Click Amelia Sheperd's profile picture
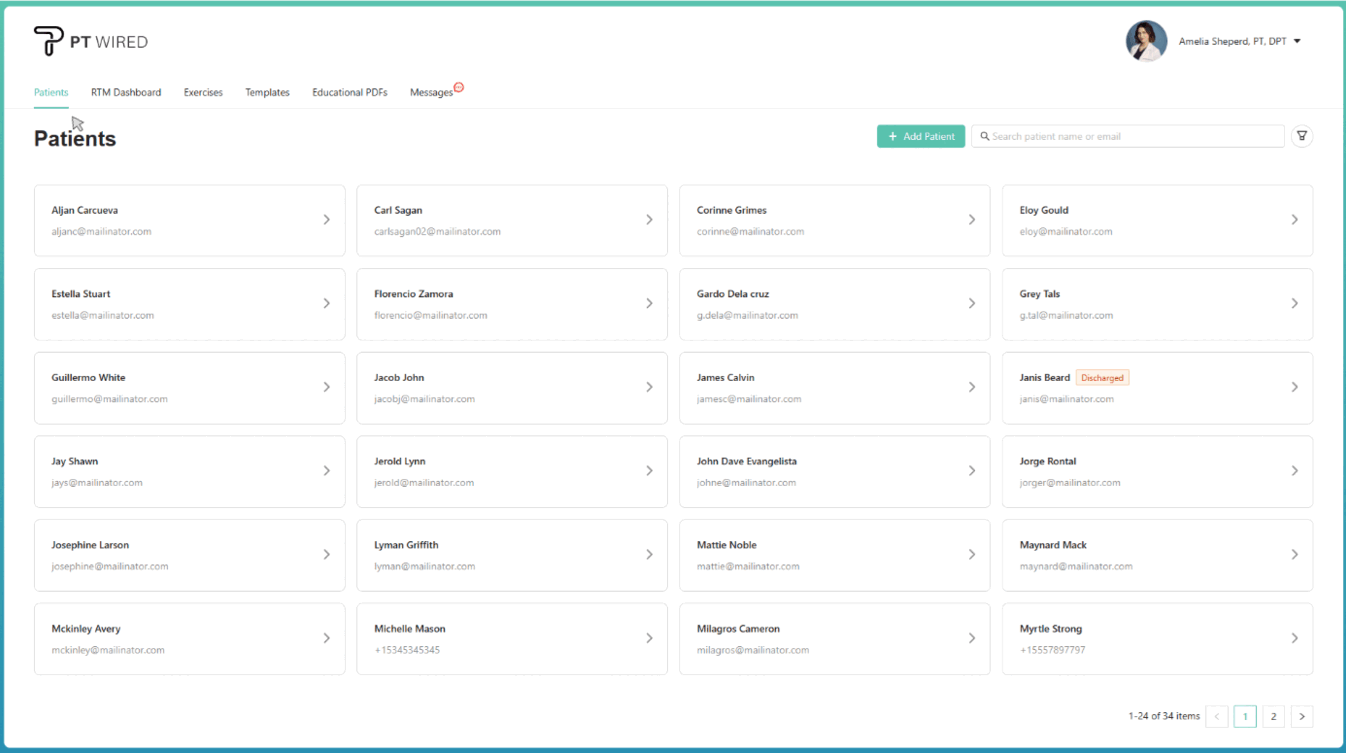The width and height of the screenshot is (1346, 753). point(1146,41)
